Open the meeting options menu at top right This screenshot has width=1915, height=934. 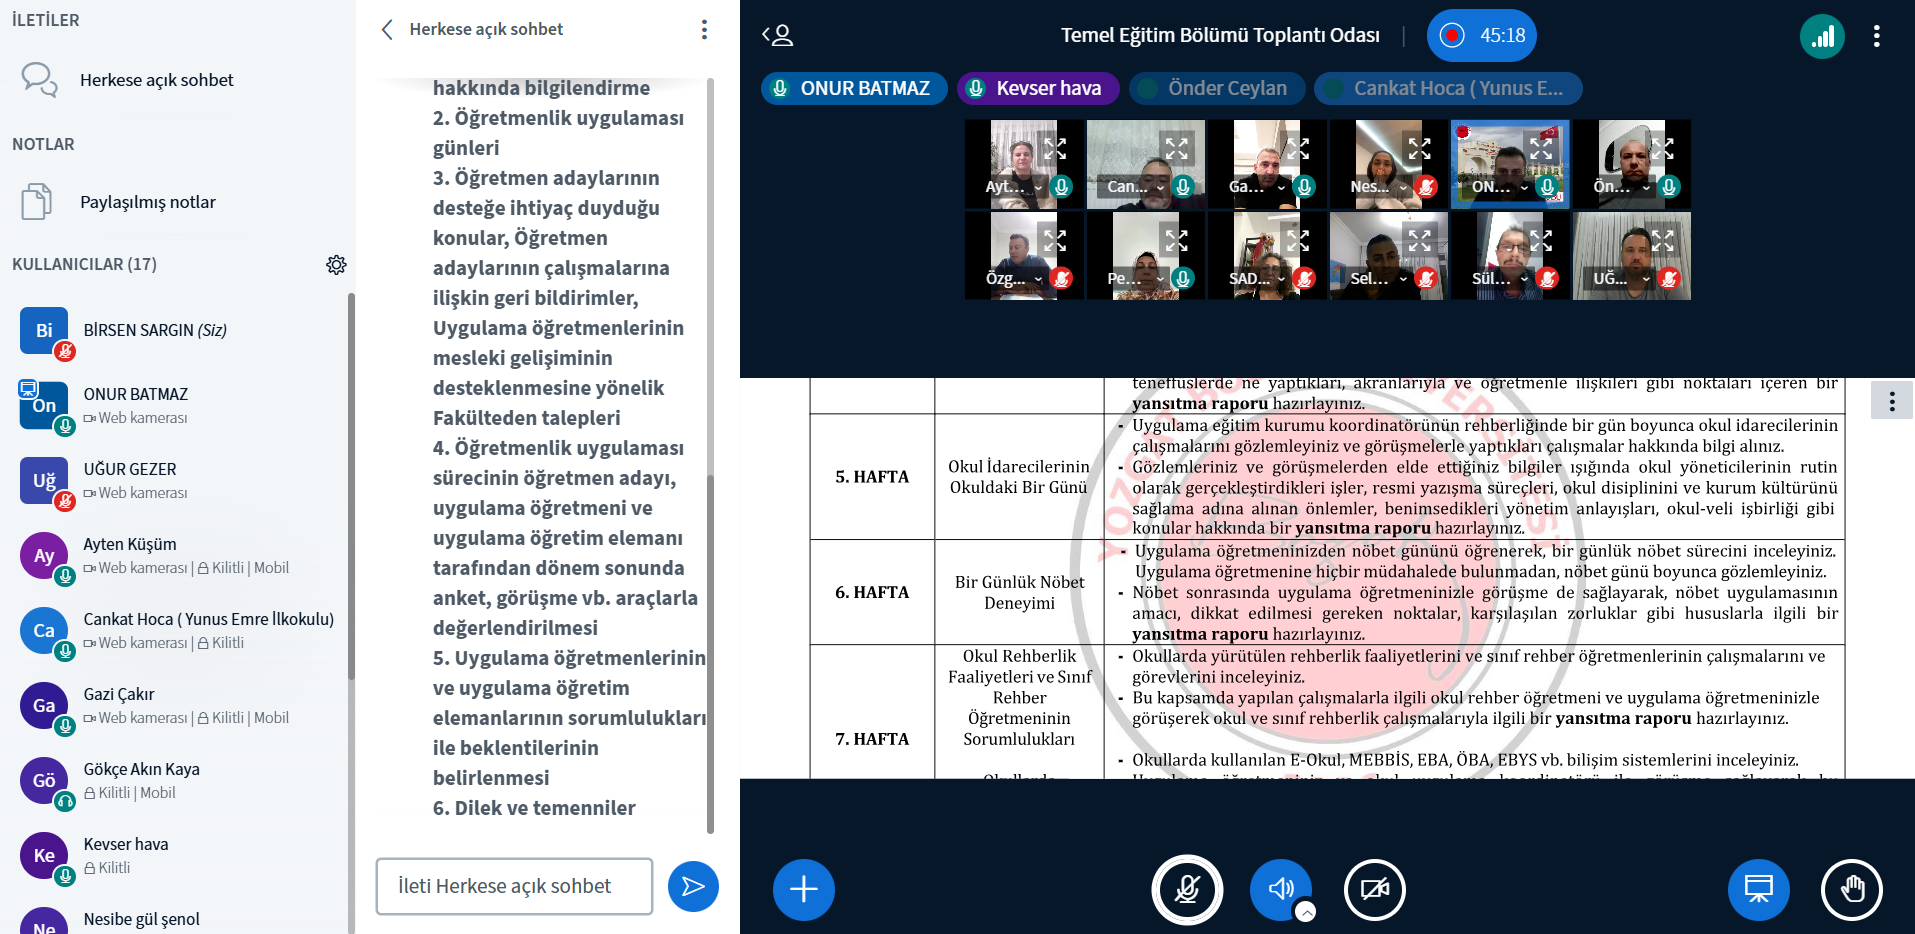1876,37
